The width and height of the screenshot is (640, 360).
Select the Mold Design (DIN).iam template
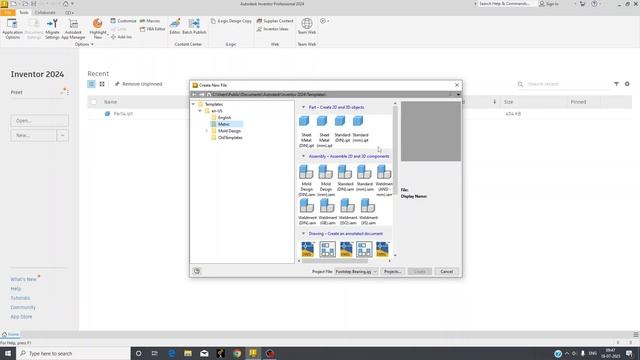click(x=307, y=180)
